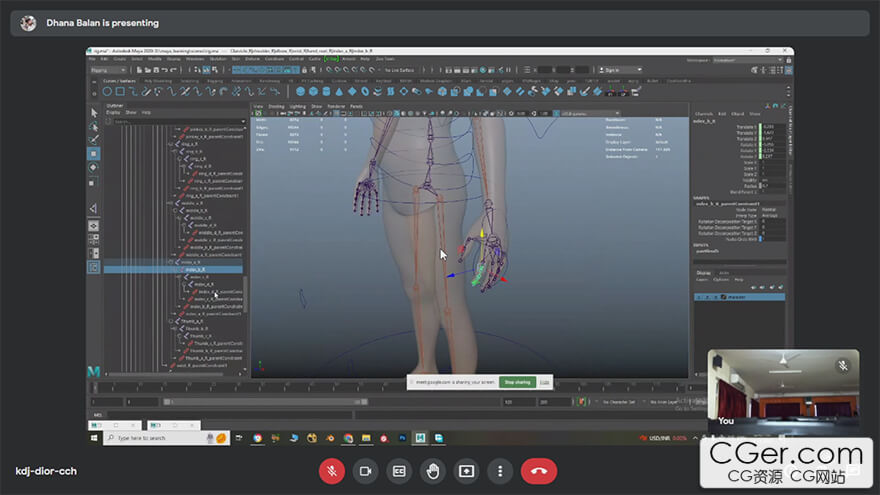Collapse the ring_a_R node in Outliner
880x495 pixels.
171,144
